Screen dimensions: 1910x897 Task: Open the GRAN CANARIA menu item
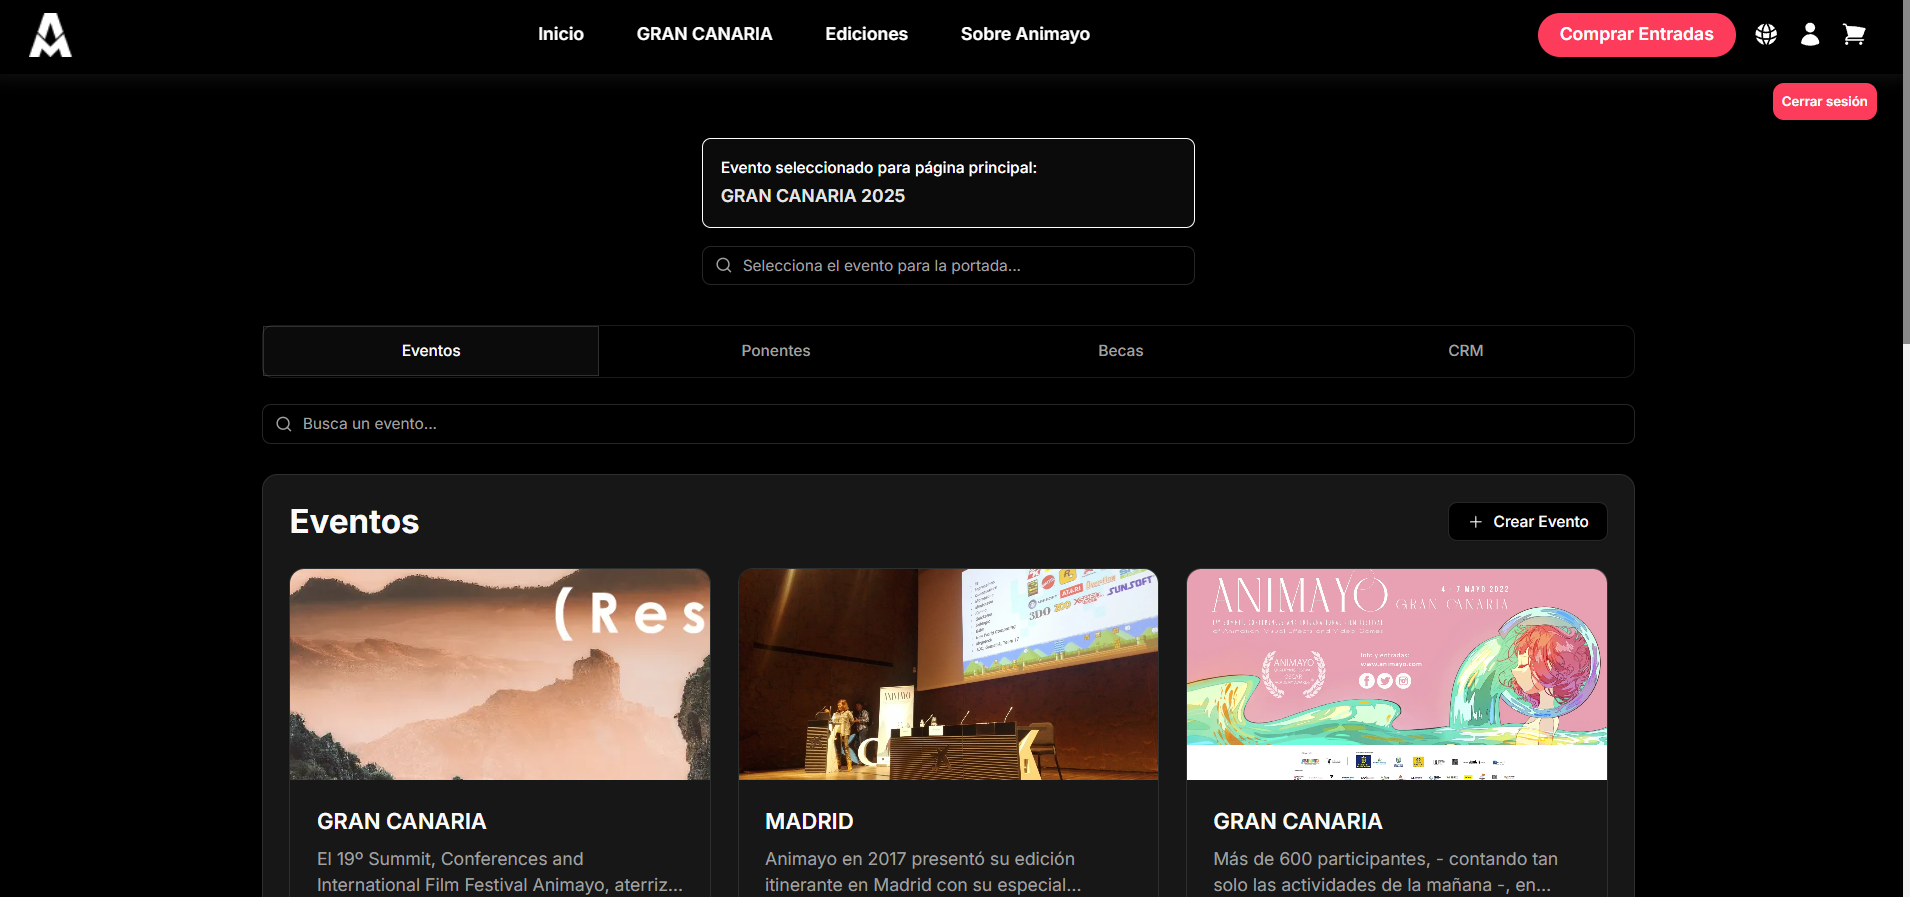(x=705, y=34)
